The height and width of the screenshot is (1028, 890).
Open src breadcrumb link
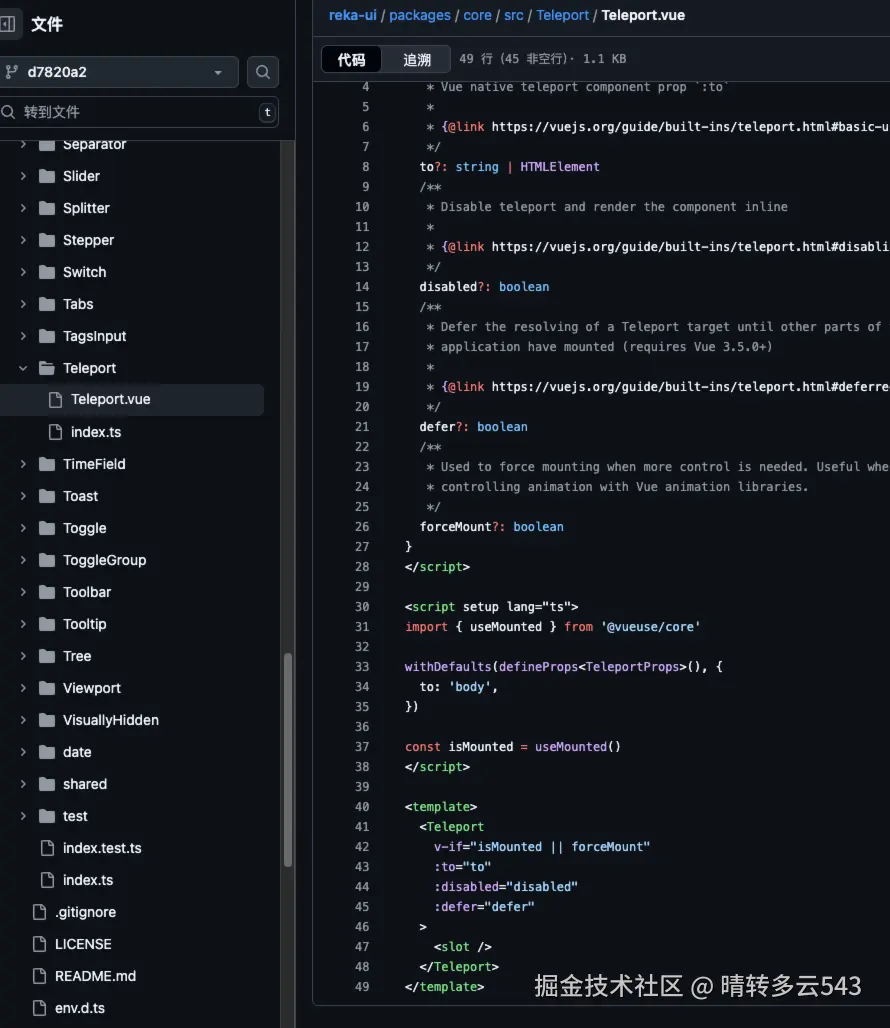tap(513, 15)
